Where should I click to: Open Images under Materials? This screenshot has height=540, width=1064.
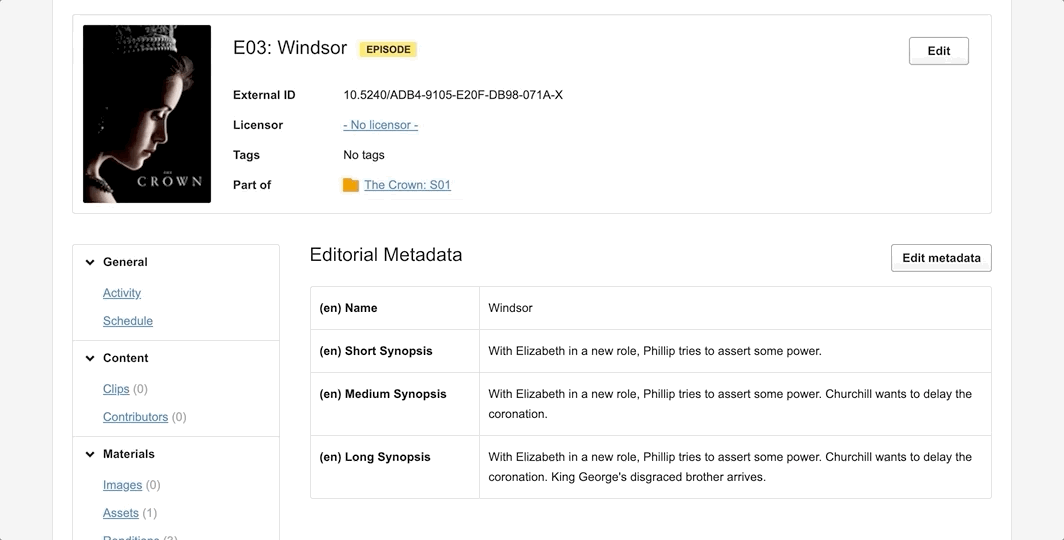pyautogui.click(x=122, y=485)
